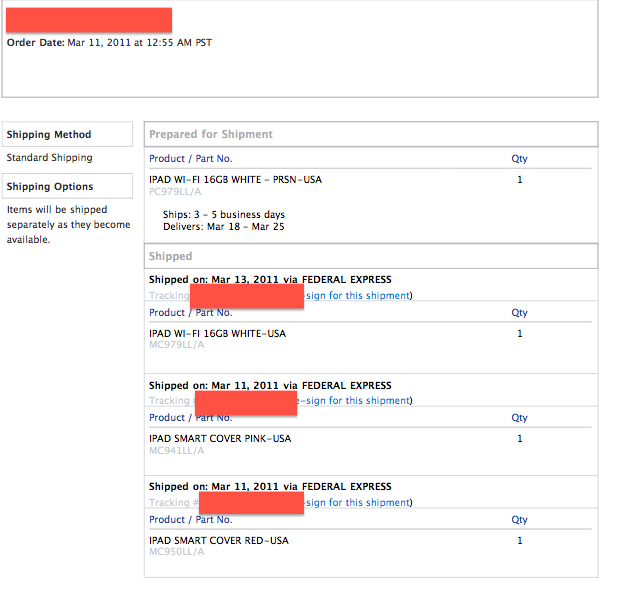618x596 pixels.
Task: Open sign link for Mar 13 shipment
Action: [x=358, y=296]
